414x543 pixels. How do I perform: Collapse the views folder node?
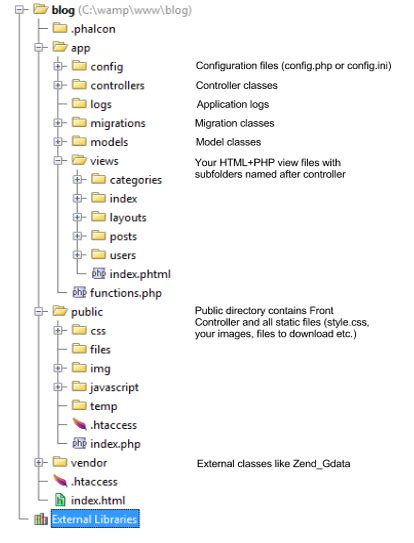[x=58, y=160]
